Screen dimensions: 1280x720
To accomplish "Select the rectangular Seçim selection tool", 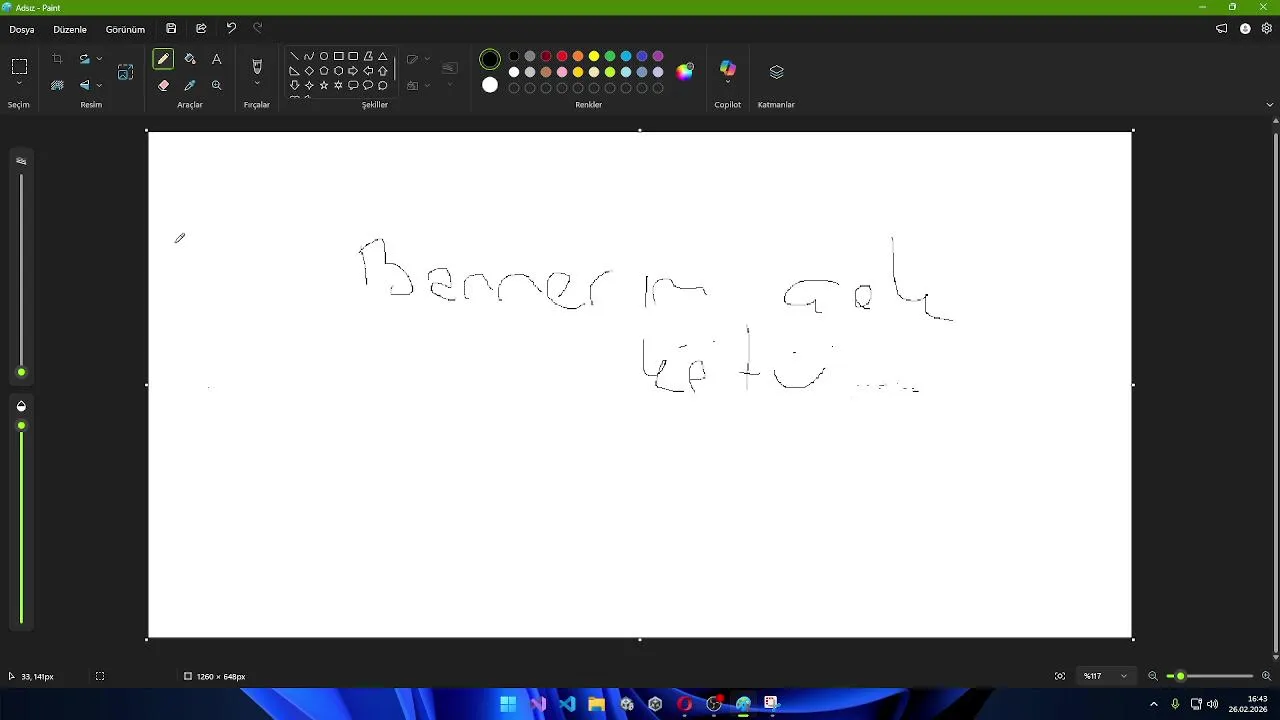I will tap(19, 67).
